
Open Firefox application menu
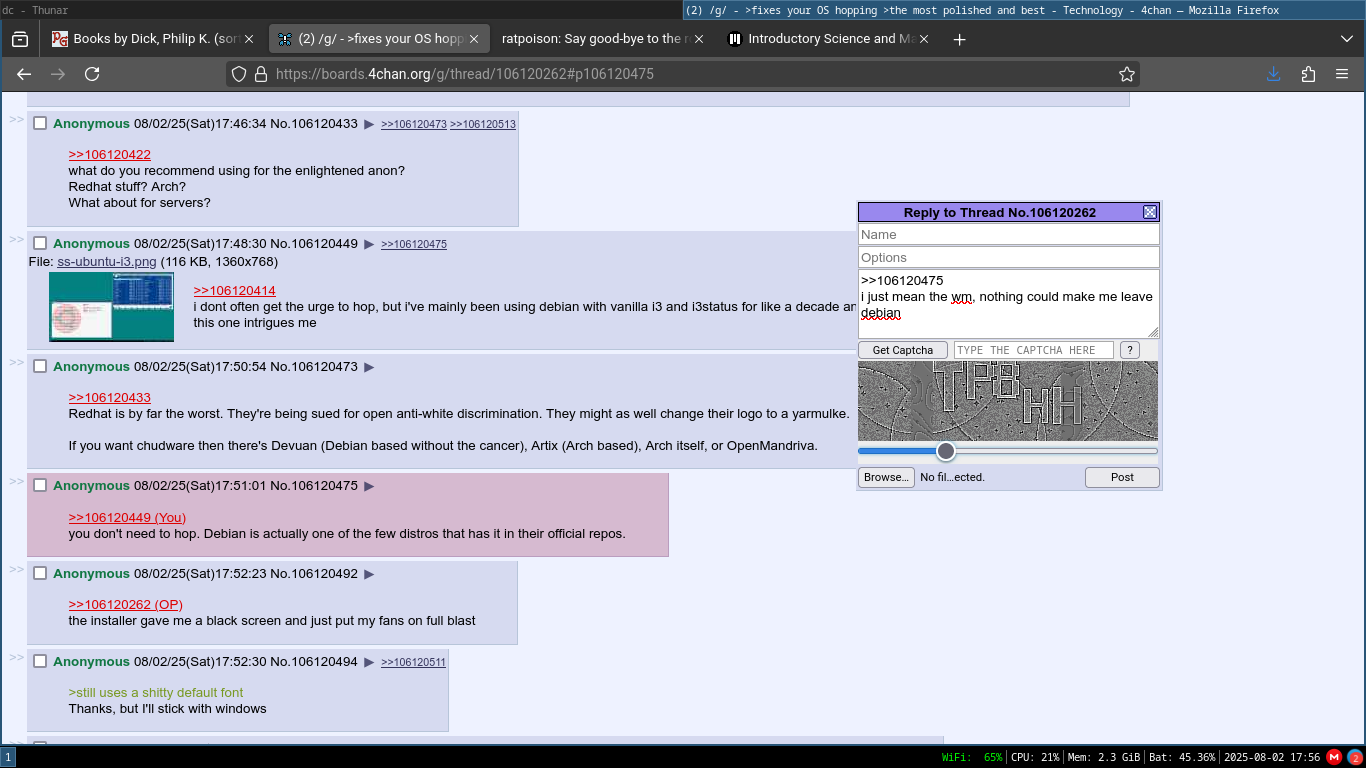(1342, 74)
